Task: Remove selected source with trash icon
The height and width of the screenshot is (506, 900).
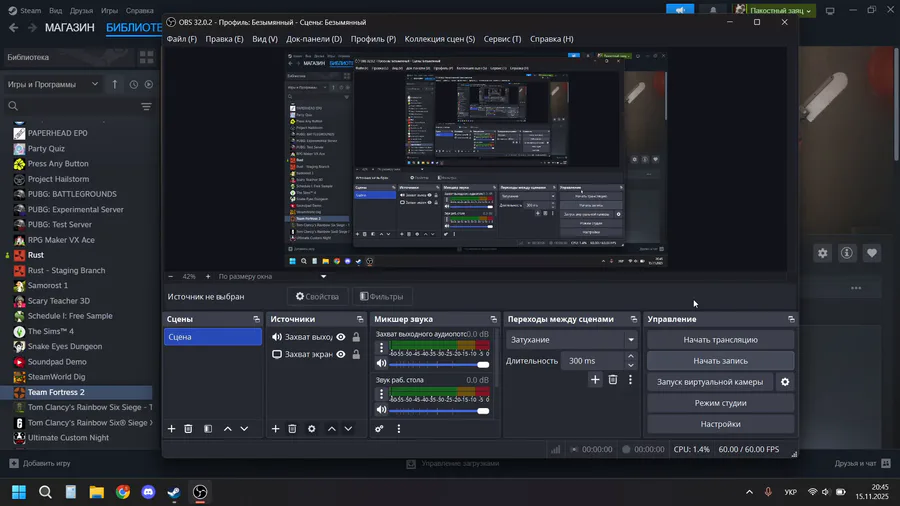Action: click(x=292, y=429)
